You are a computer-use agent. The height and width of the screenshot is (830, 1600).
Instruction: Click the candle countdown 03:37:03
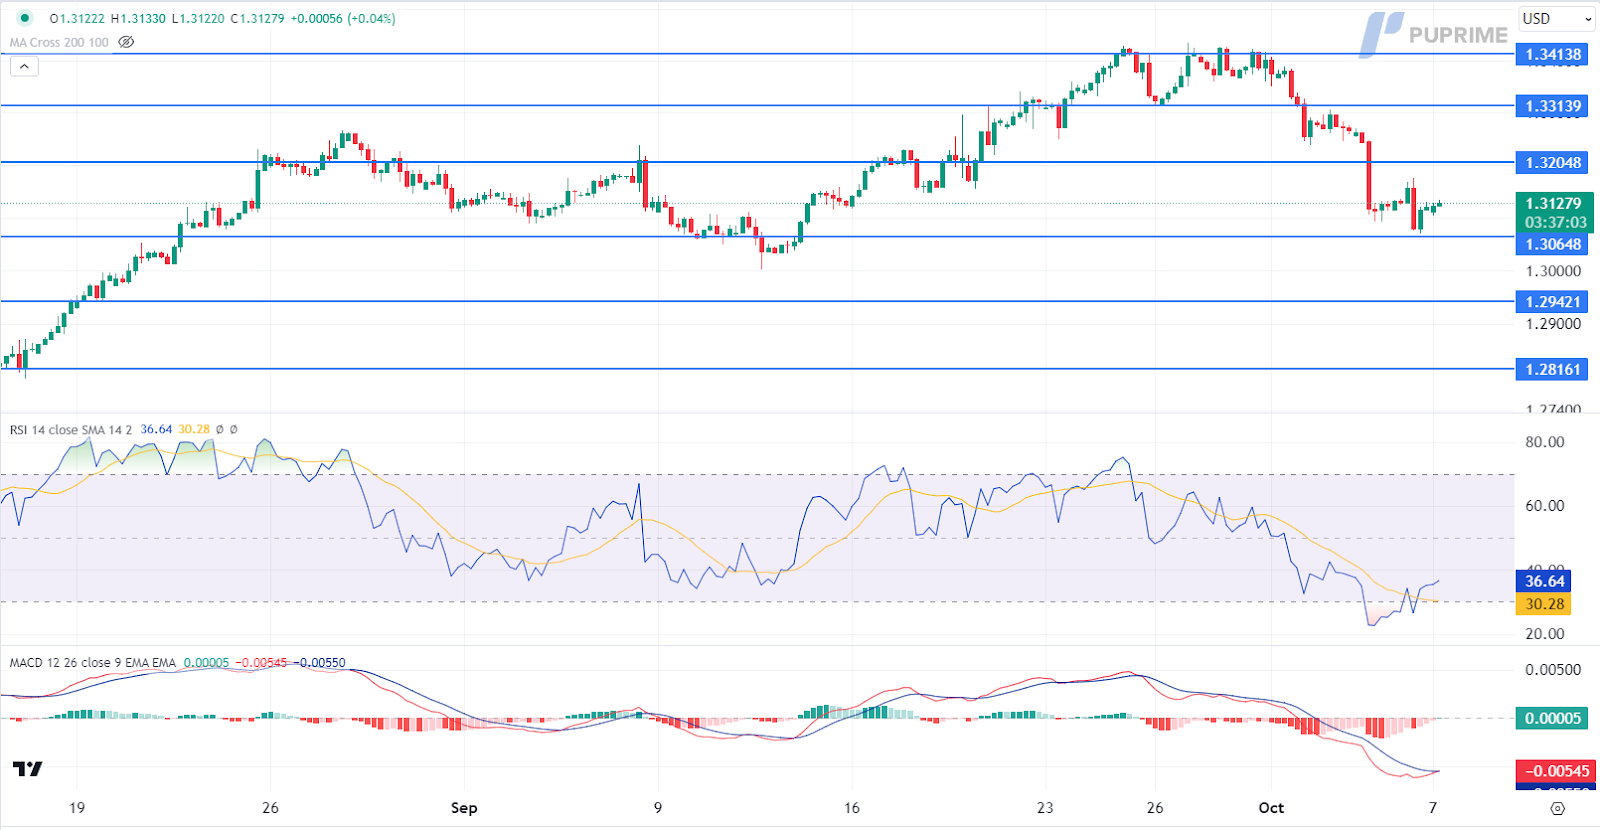[x=1555, y=222]
